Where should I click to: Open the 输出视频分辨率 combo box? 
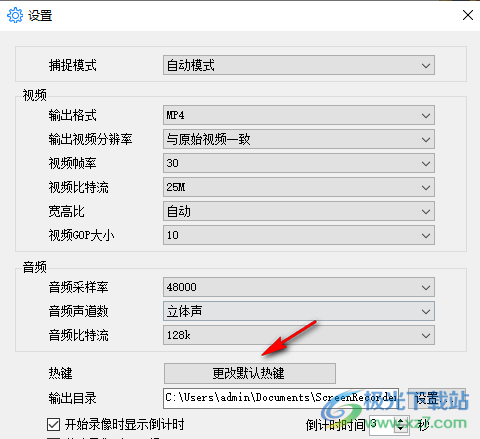299,139
